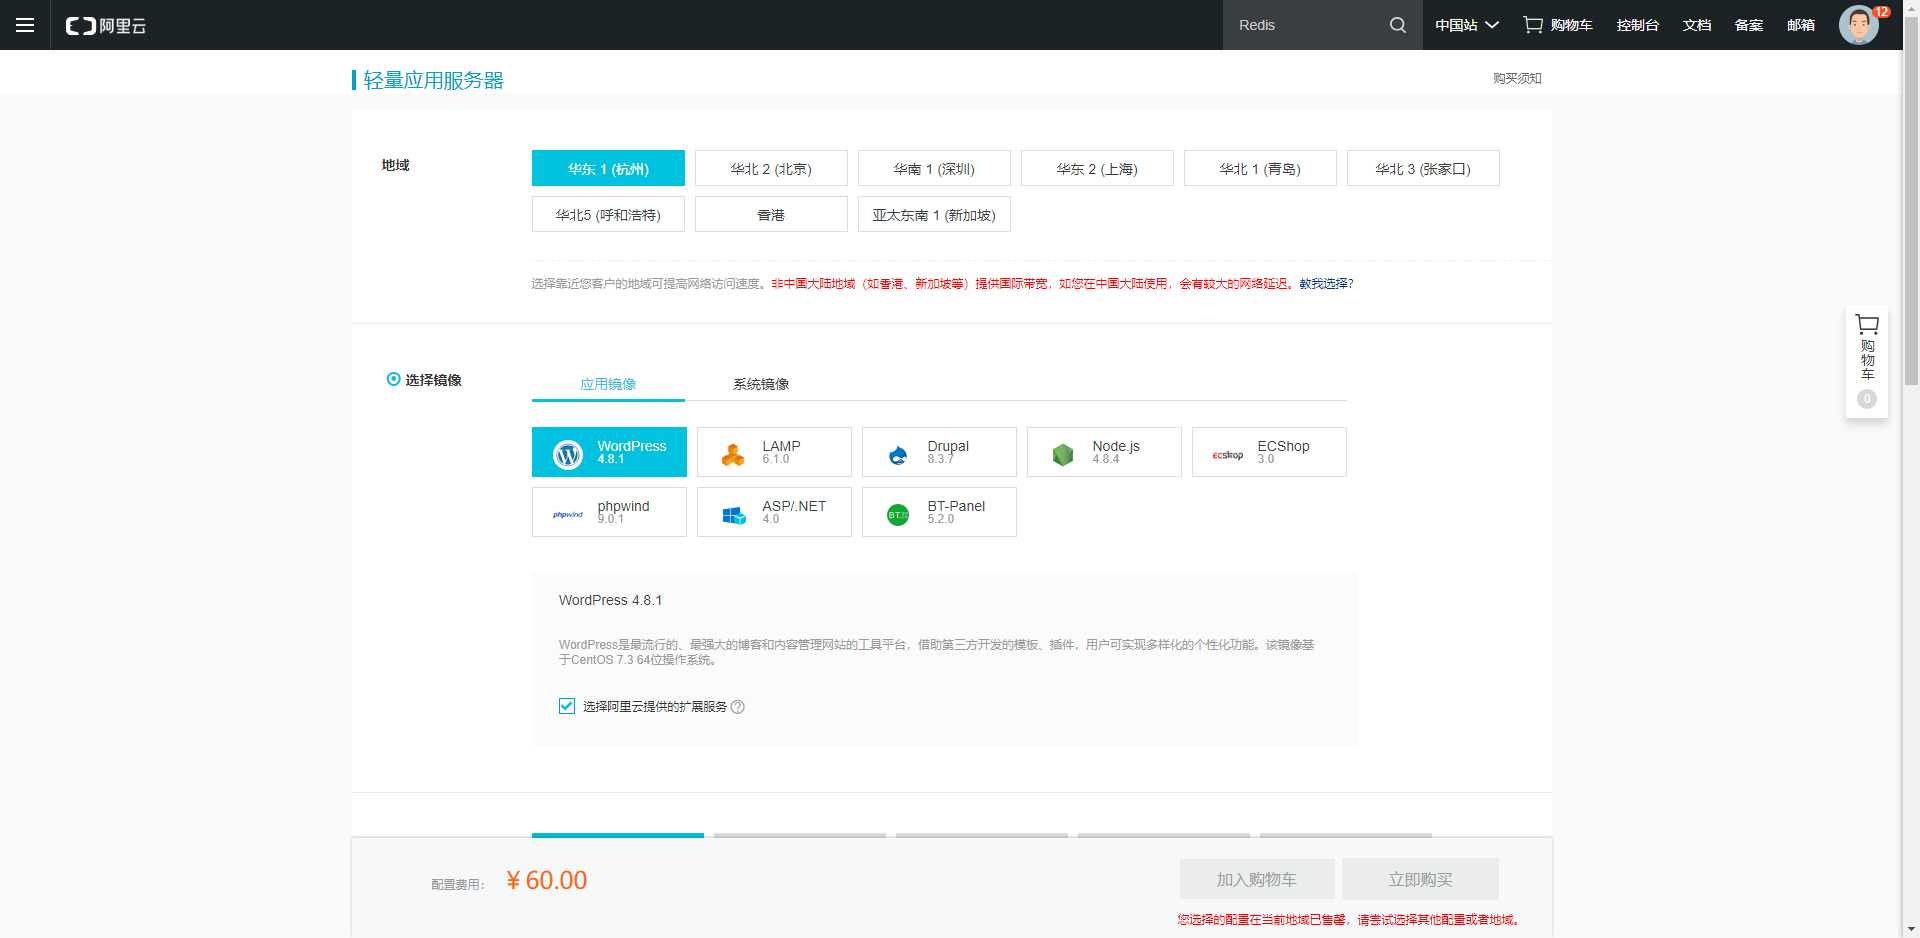Open 控制台 in top navigation
Viewport: 1920px width, 938px height.
pyautogui.click(x=1638, y=25)
